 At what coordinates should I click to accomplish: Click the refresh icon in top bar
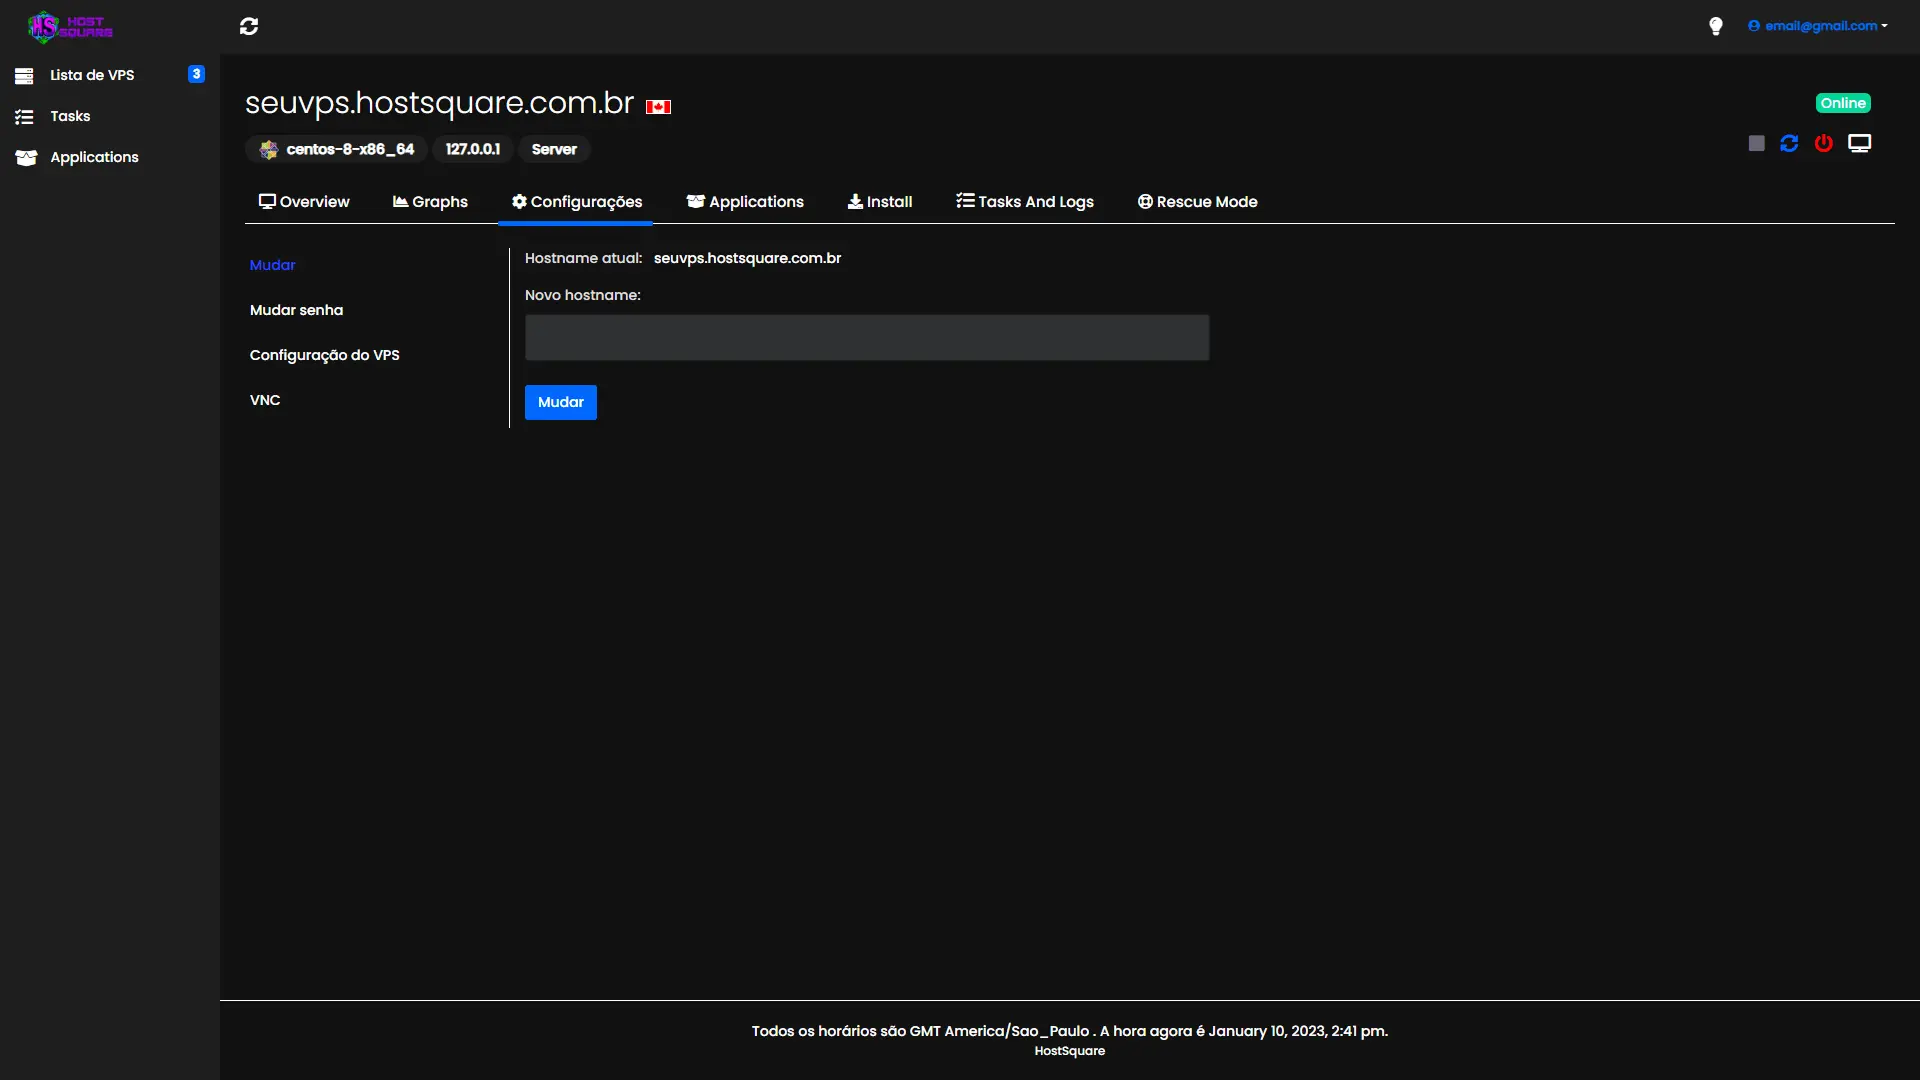pos(249,26)
